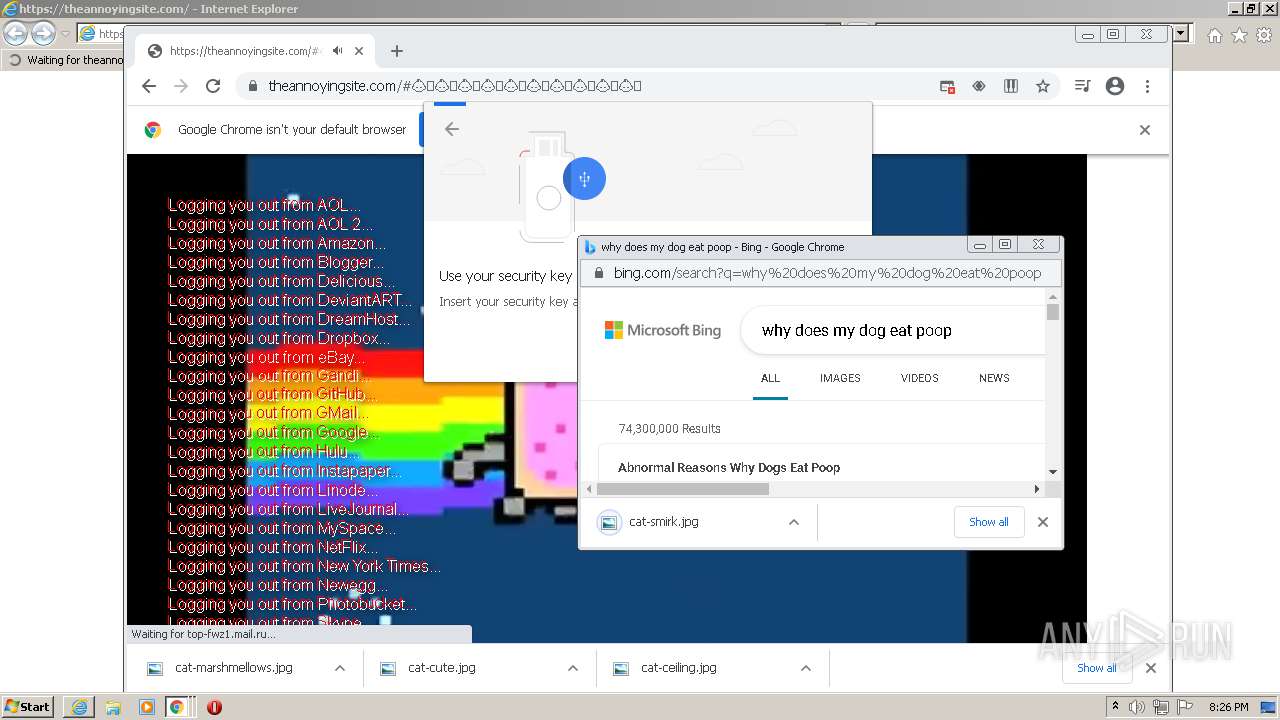Image resolution: width=1280 pixels, height=720 pixels.
Task: Click the 8:26 PM system clock
Action: (1229, 707)
